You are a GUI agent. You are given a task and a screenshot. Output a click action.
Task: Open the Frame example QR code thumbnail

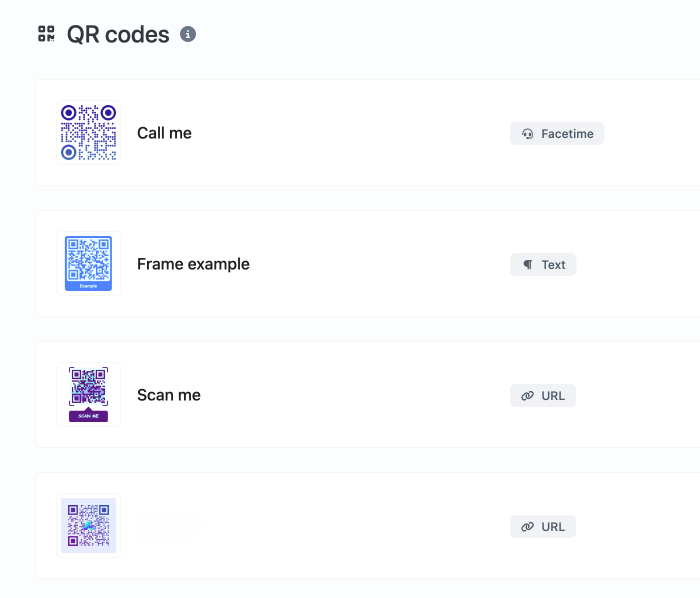click(x=88, y=263)
